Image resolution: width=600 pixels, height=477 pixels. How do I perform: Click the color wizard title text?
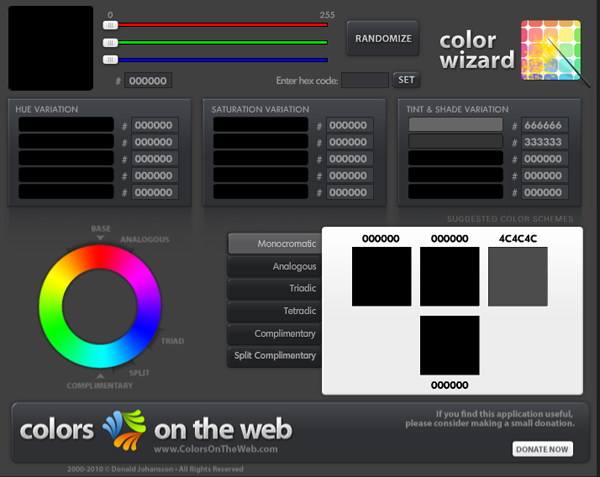point(476,50)
